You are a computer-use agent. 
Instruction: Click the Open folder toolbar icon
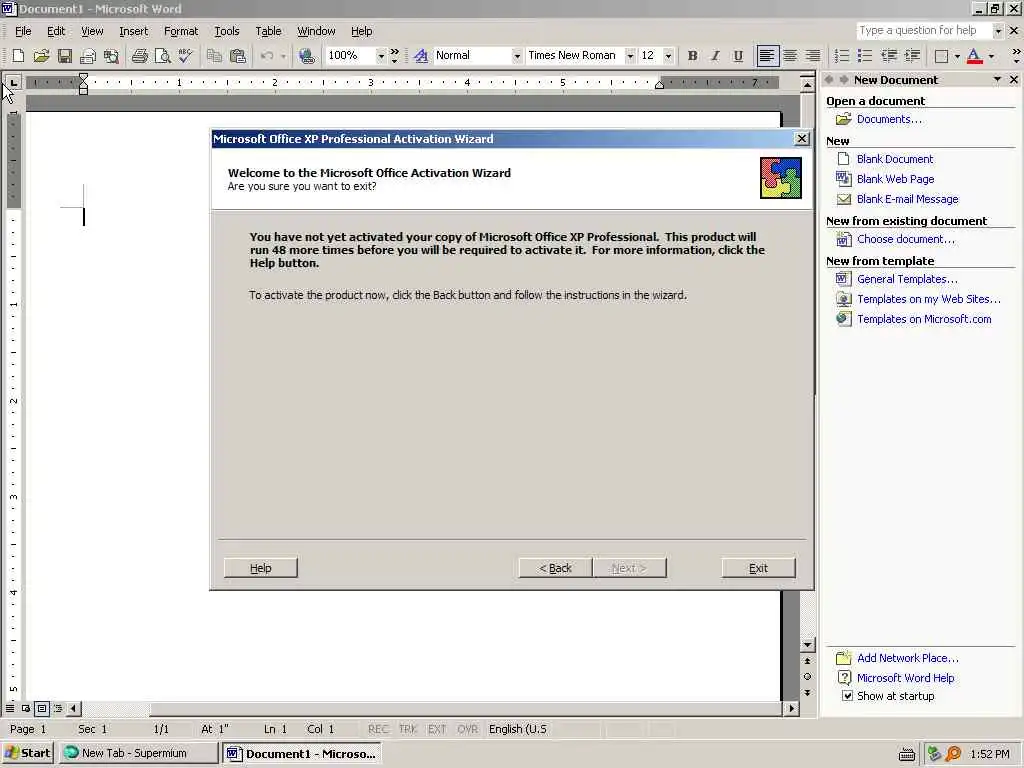pos(41,56)
